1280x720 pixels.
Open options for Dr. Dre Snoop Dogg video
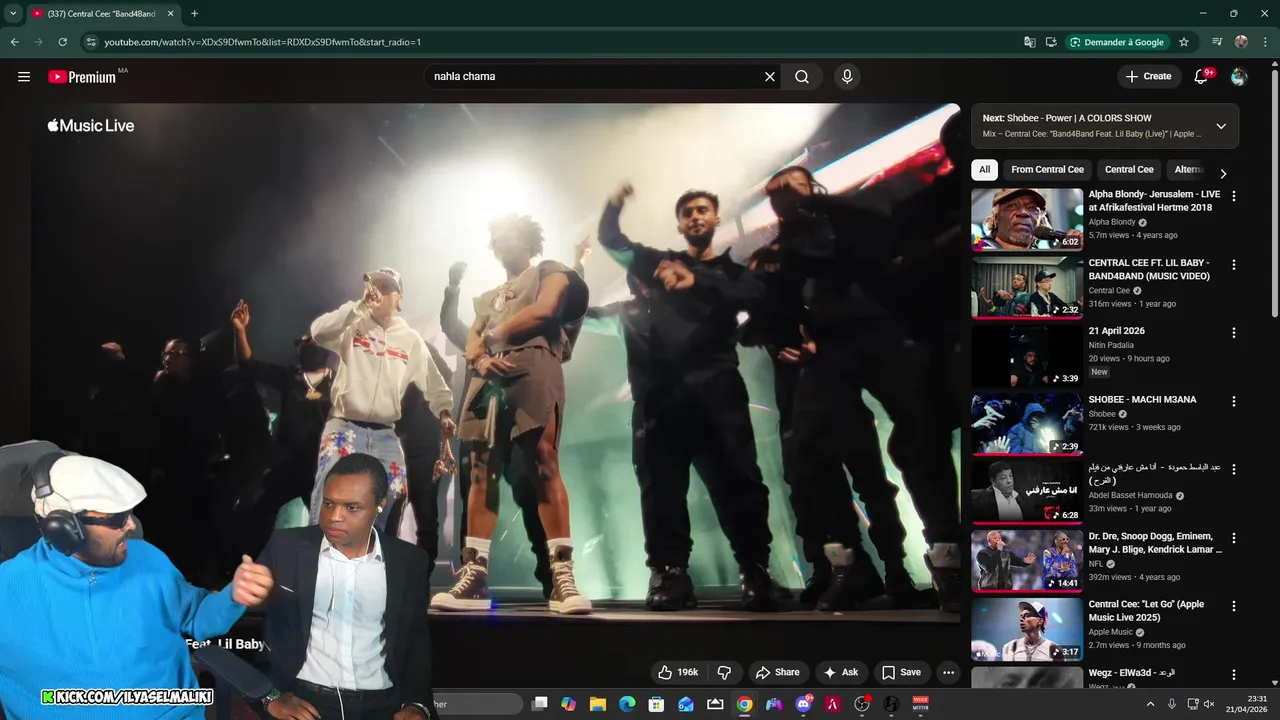pos(1234,538)
